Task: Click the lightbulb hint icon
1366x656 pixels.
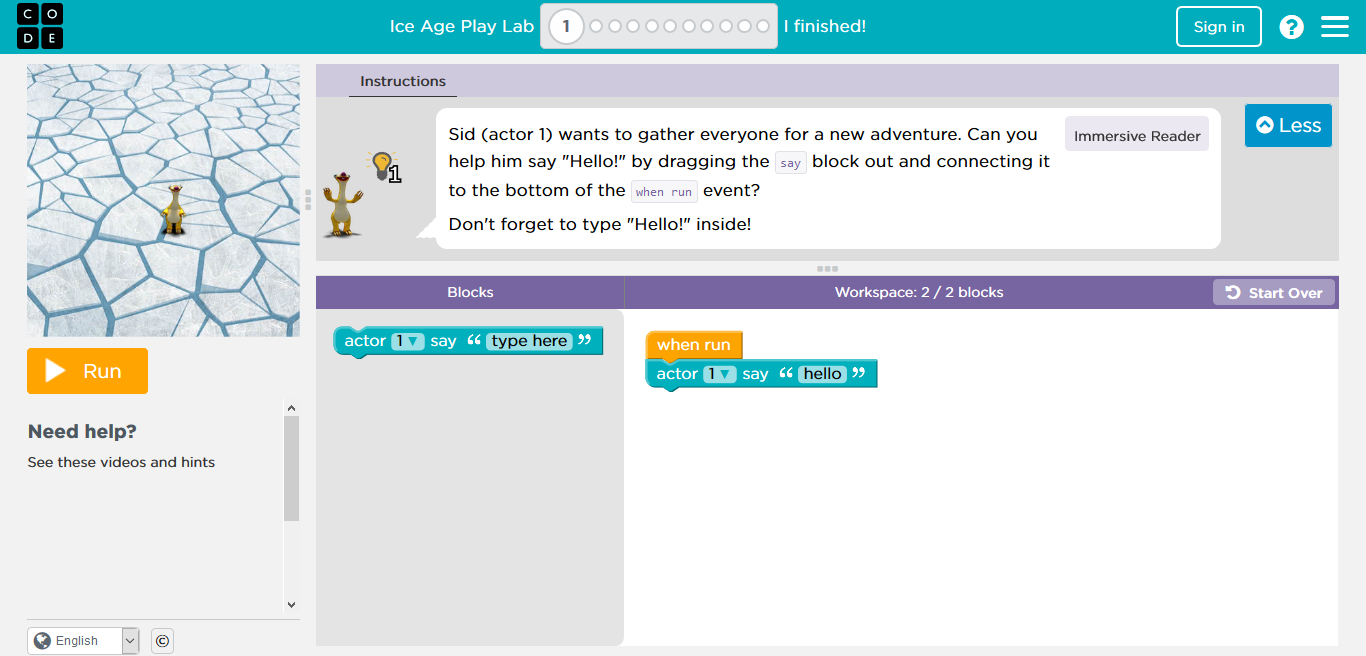Action: pos(384,166)
